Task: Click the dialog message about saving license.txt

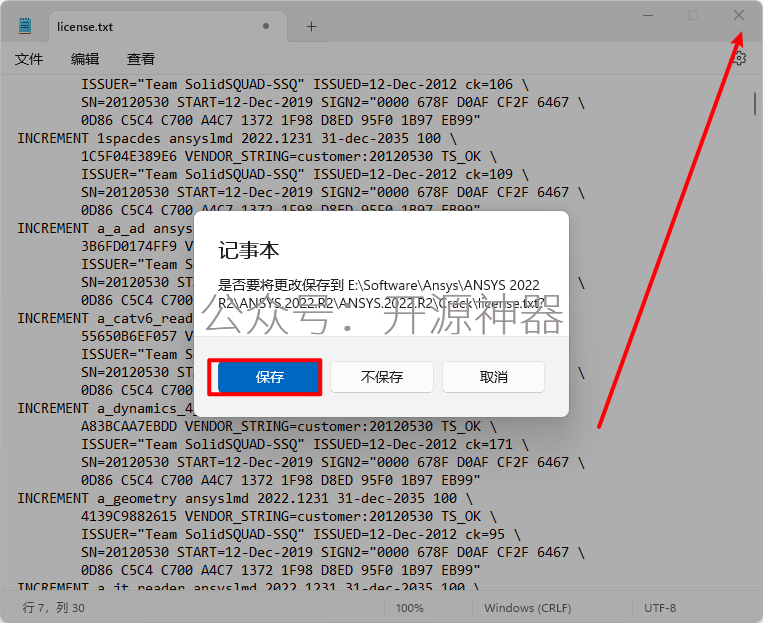Action: [381, 294]
